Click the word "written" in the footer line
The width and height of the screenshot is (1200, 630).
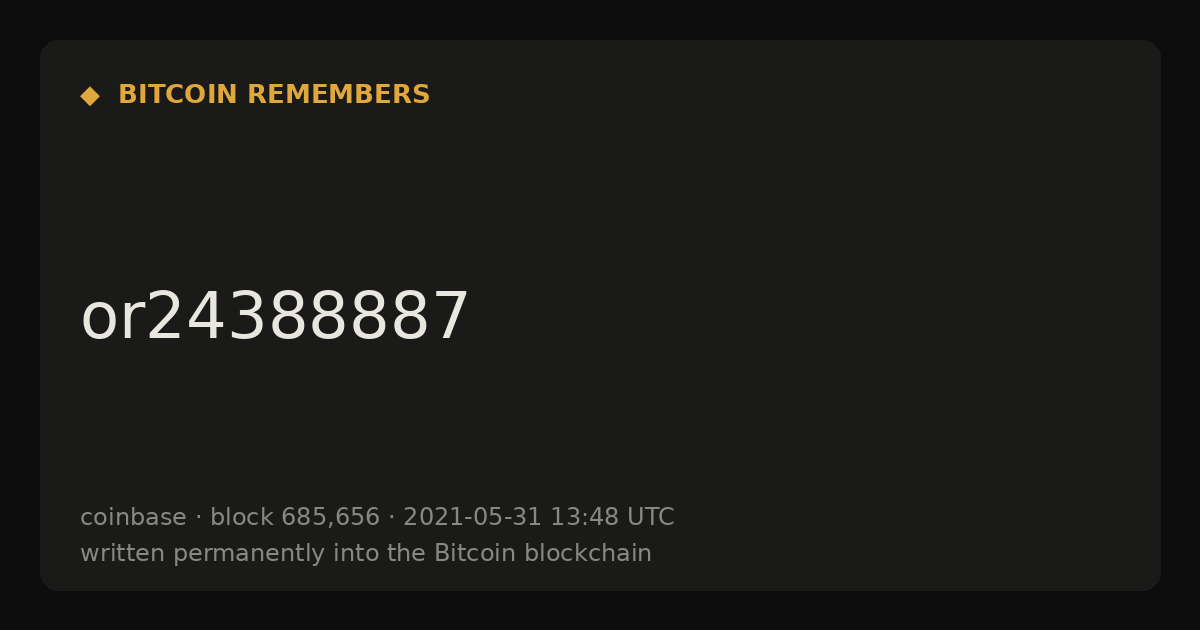(122, 553)
